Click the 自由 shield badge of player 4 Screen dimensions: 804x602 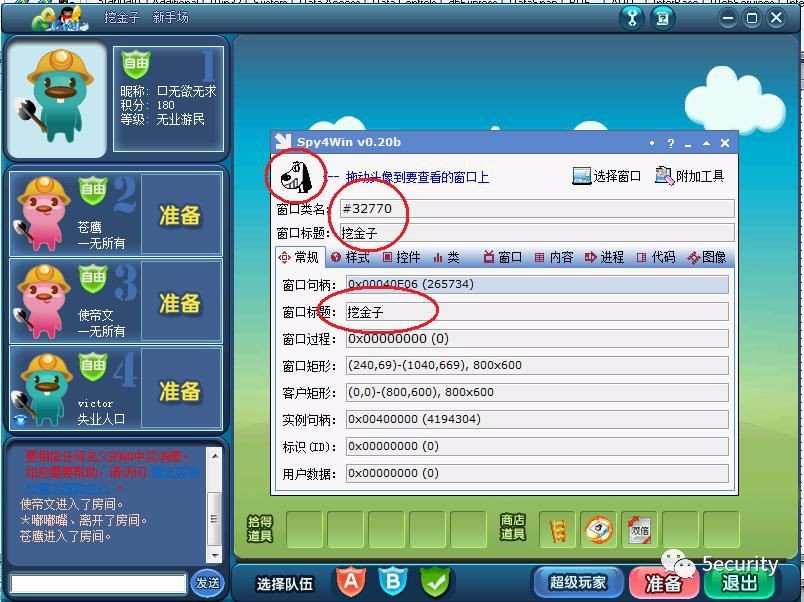click(x=93, y=366)
